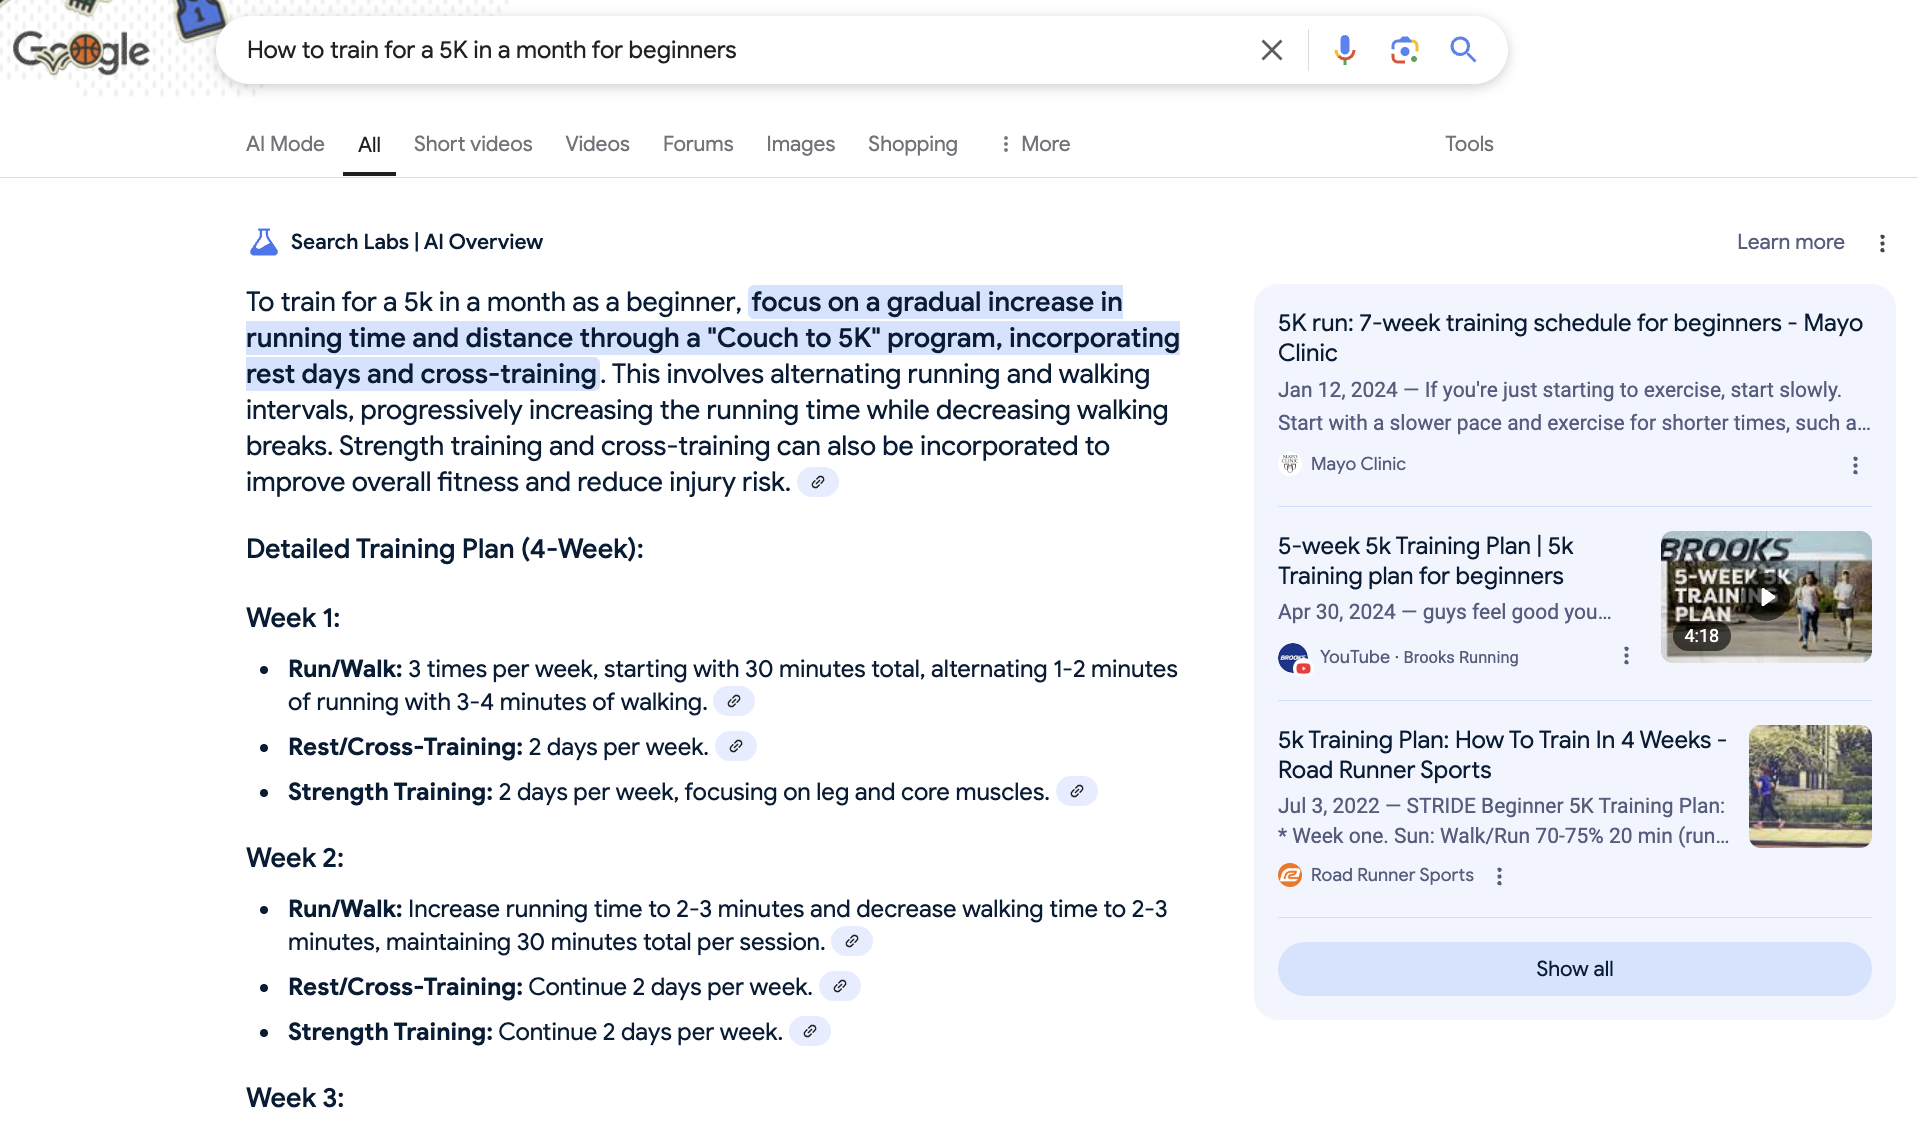1918x1128 pixels.
Task: Click inside the search input field
Action: pos(740,50)
